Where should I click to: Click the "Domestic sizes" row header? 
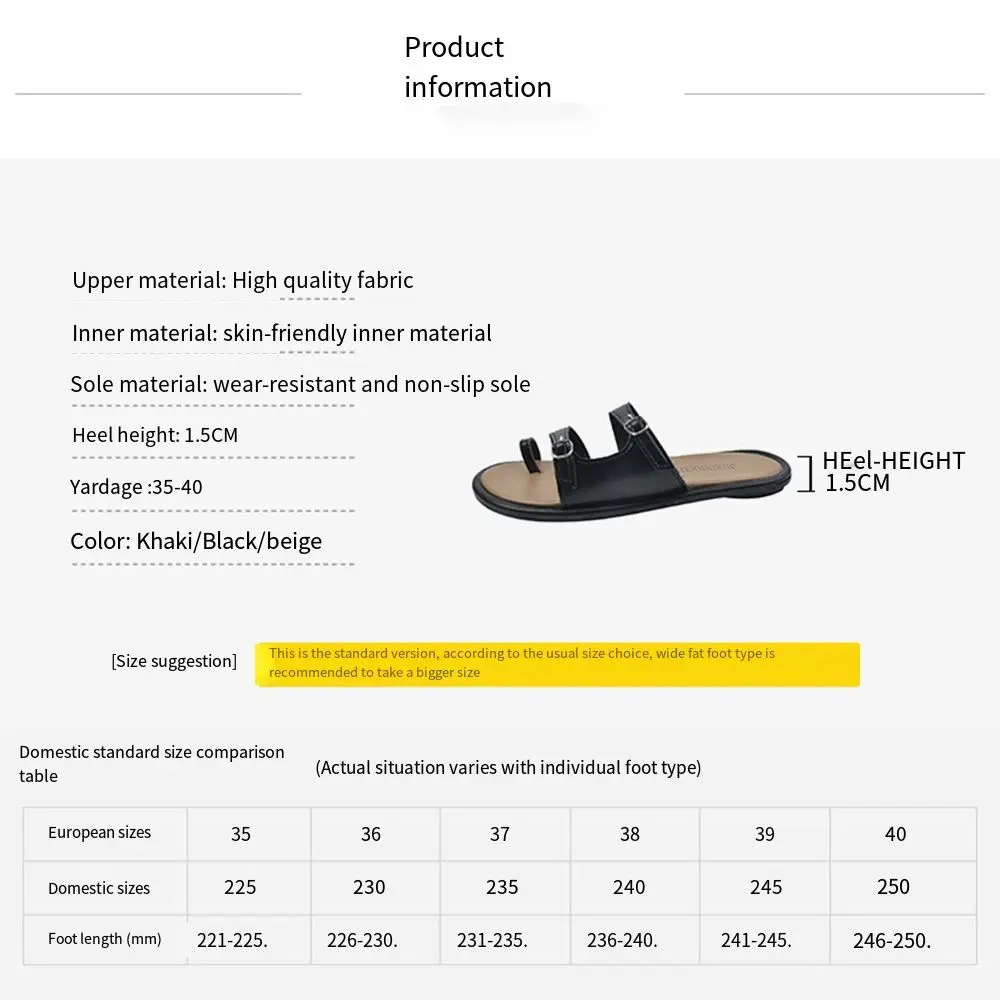(x=99, y=888)
